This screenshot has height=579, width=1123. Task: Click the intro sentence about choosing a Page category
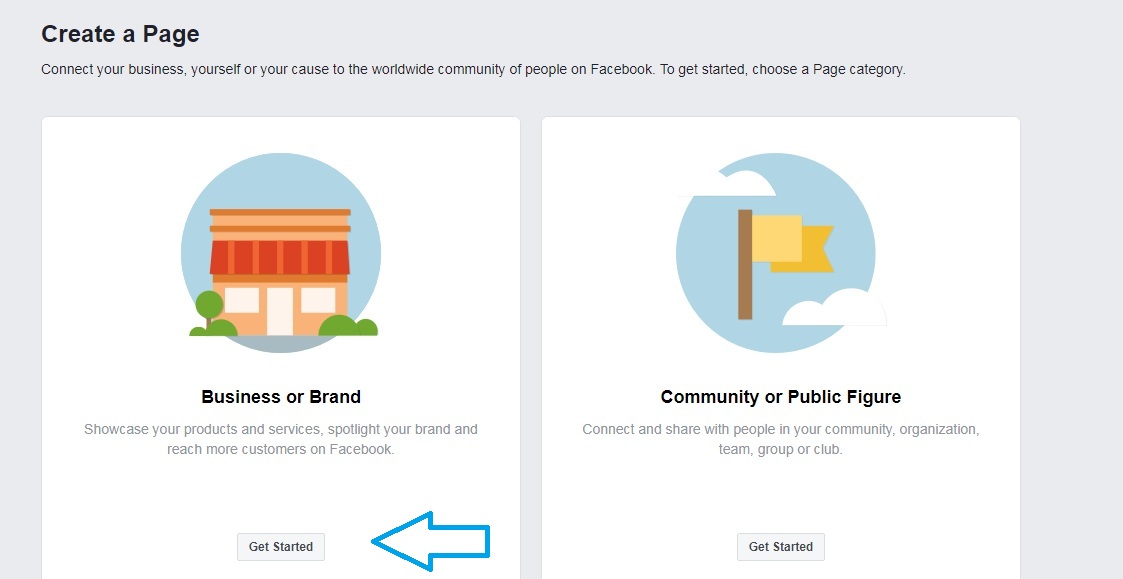point(473,70)
